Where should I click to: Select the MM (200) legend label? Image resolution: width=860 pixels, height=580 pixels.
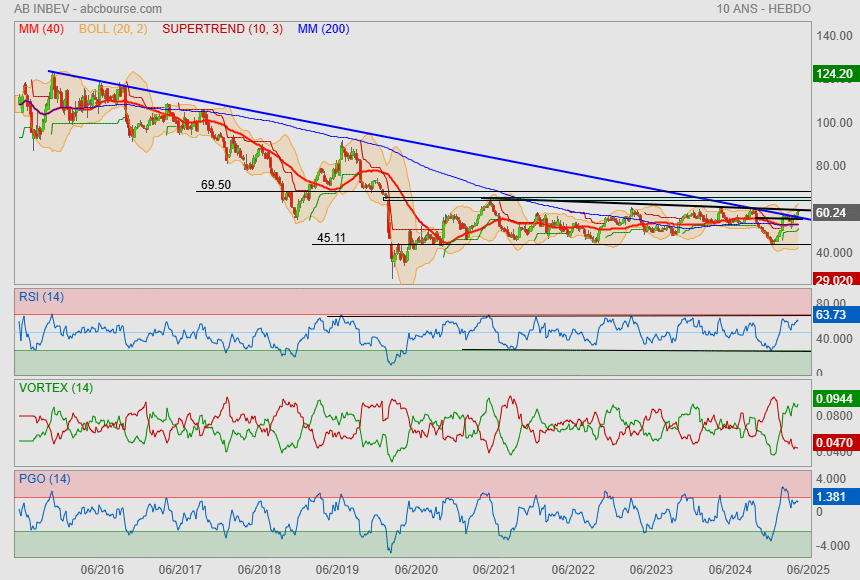[324, 29]
